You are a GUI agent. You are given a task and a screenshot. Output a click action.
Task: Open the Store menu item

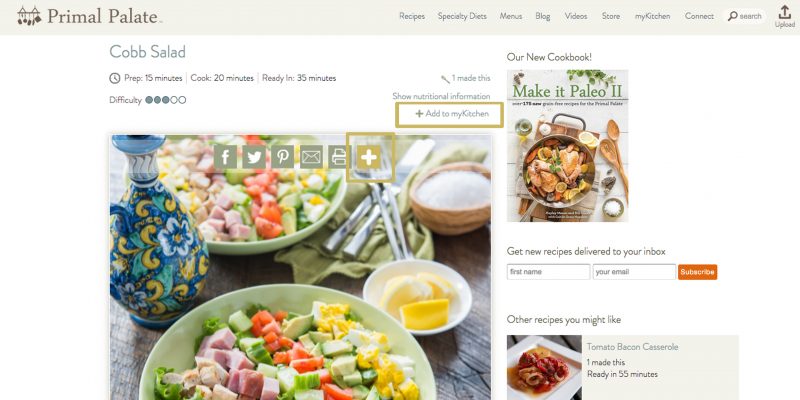(x=611, y=16)
